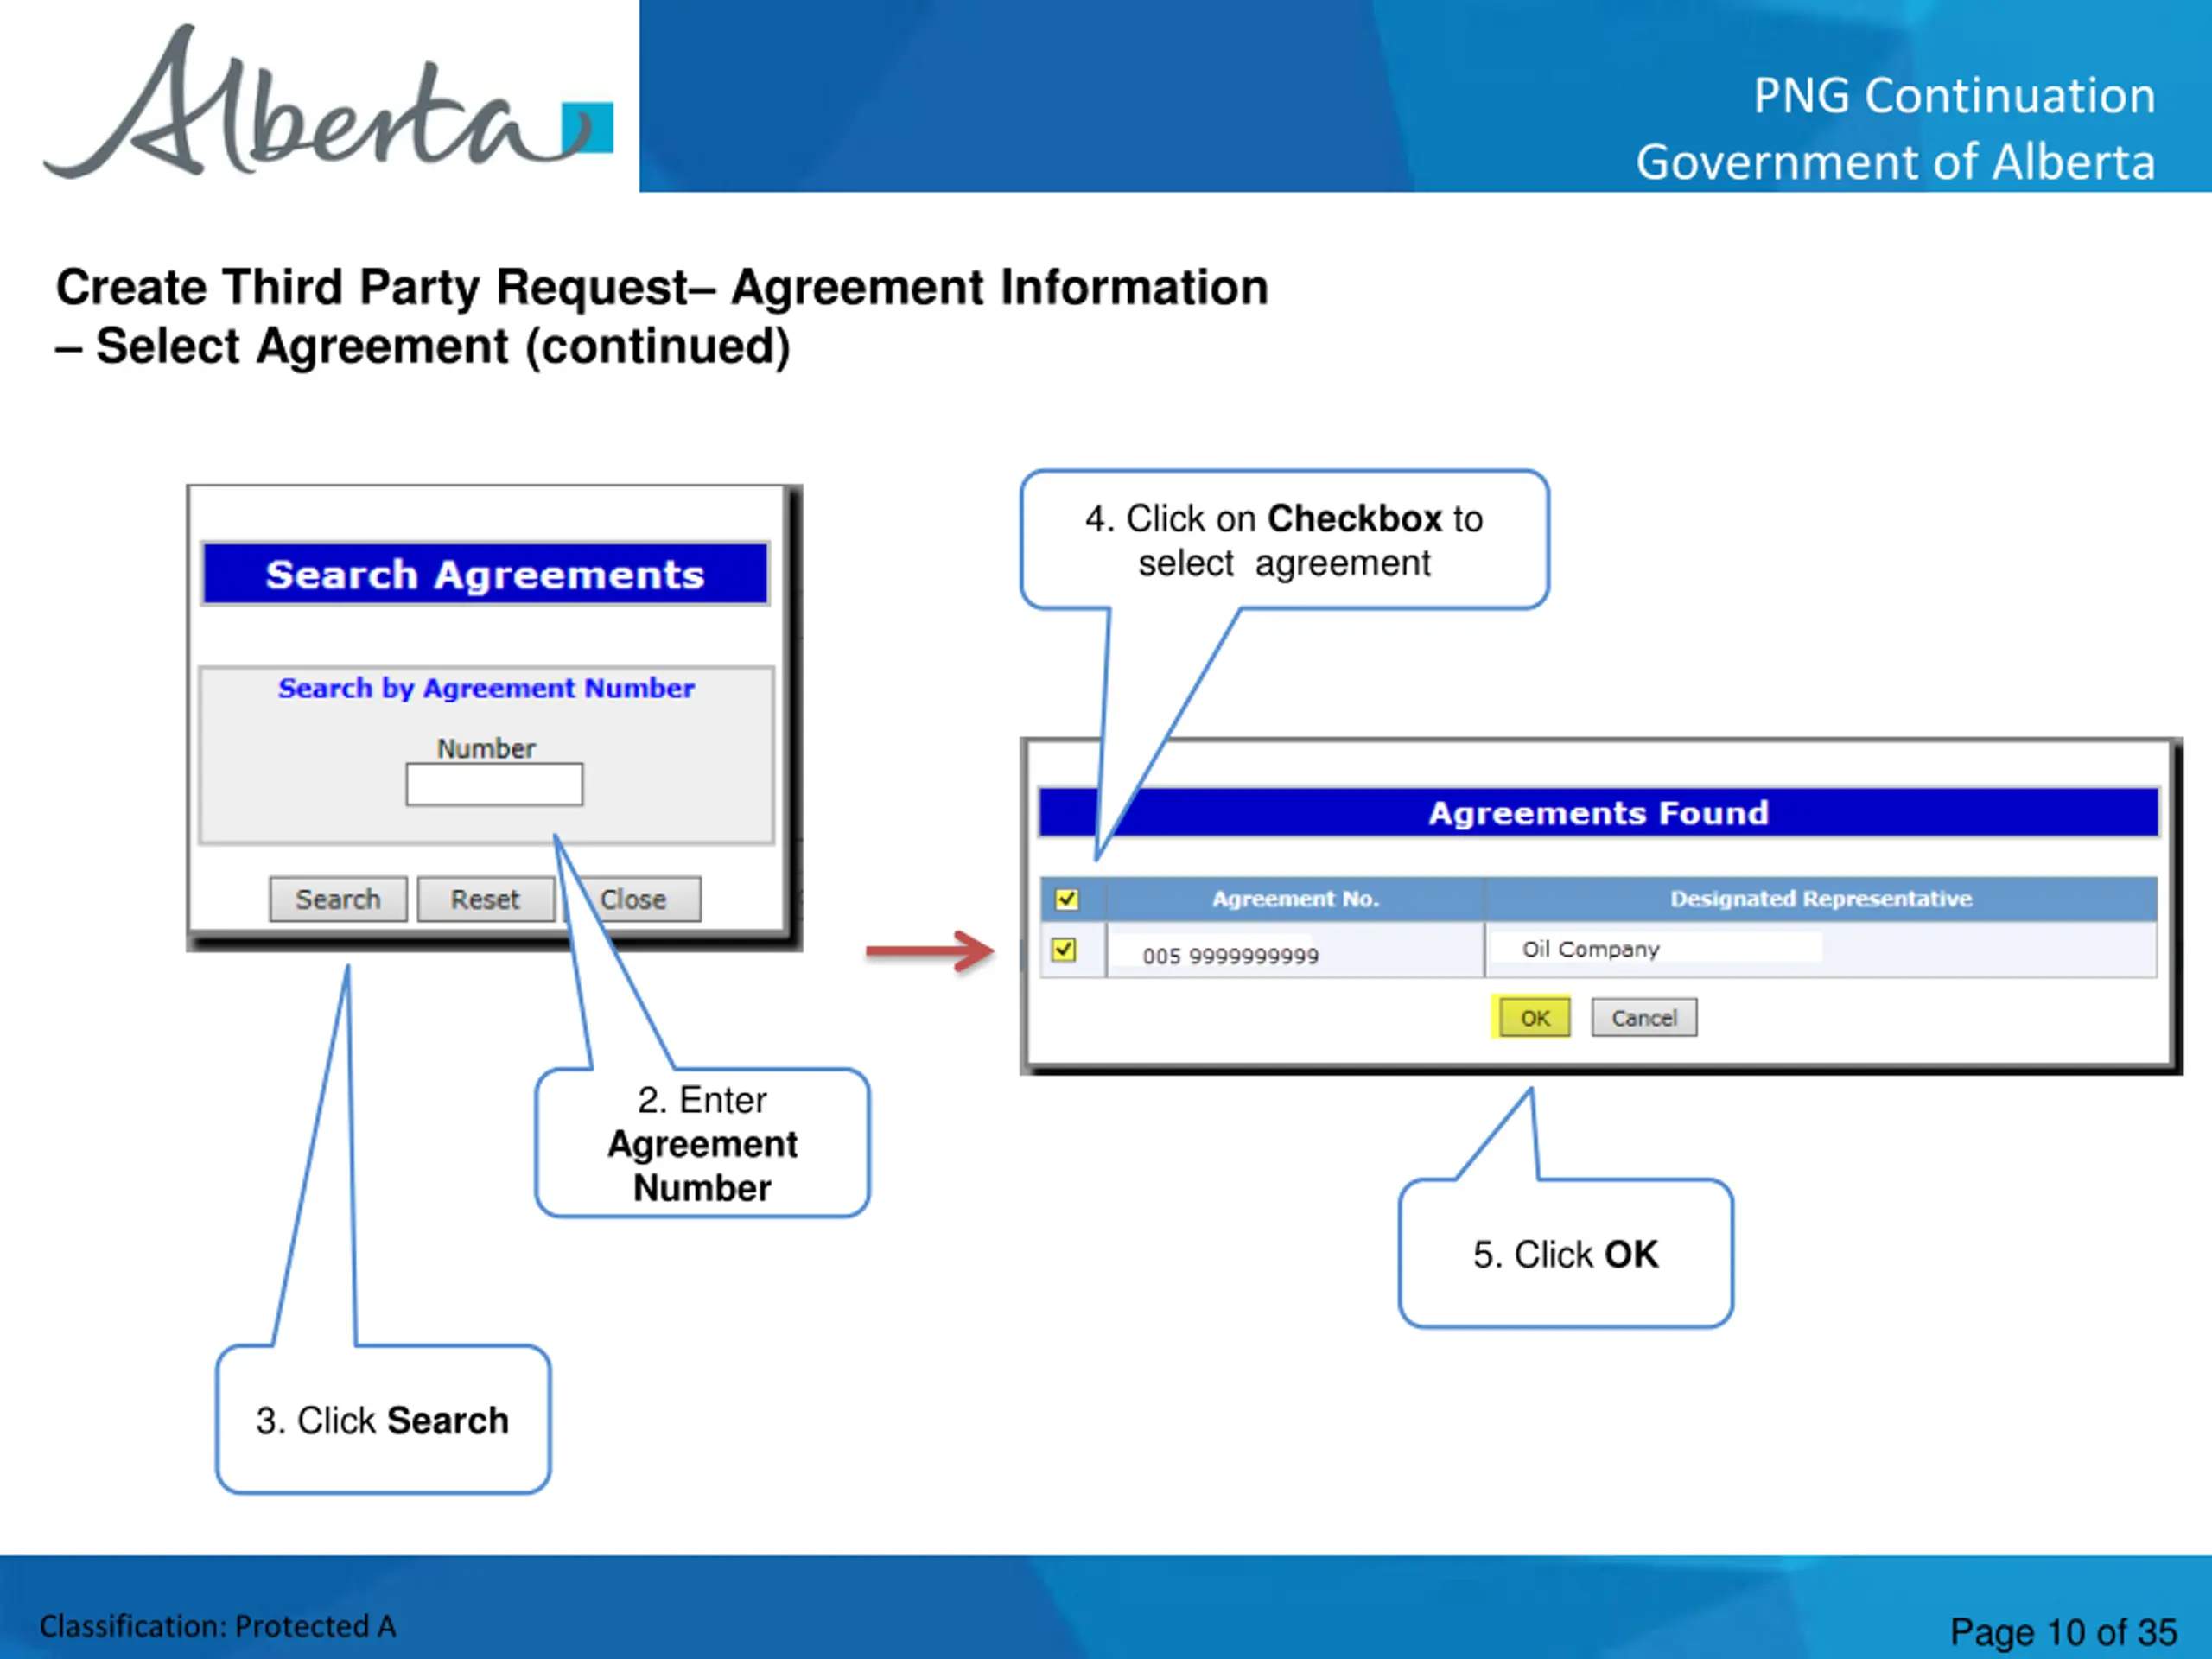2212x1659 pixels.
Task: Click the Designated Representative column header
Action: [1821, 899]
